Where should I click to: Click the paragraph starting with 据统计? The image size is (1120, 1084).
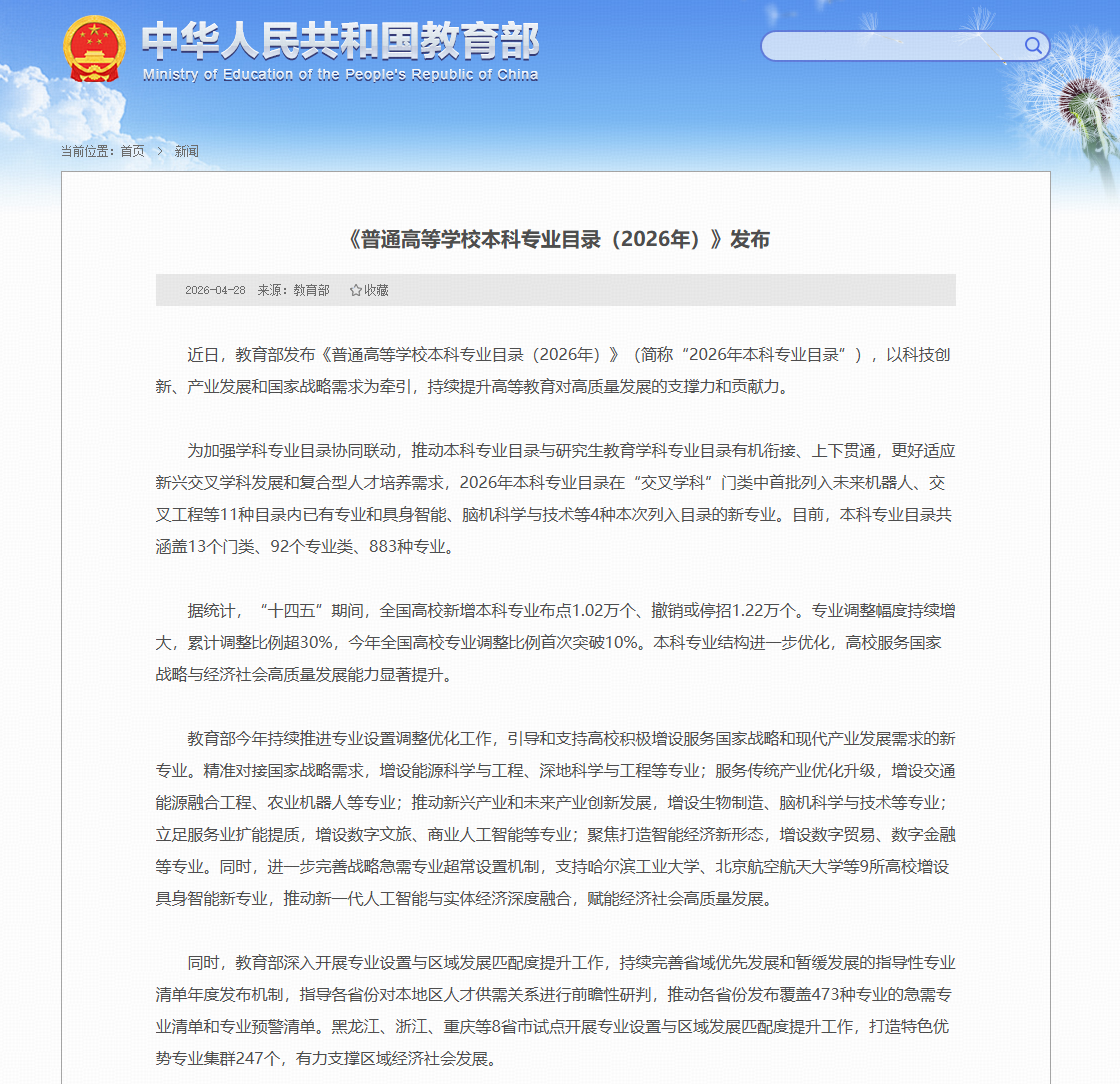coord(555,642)
